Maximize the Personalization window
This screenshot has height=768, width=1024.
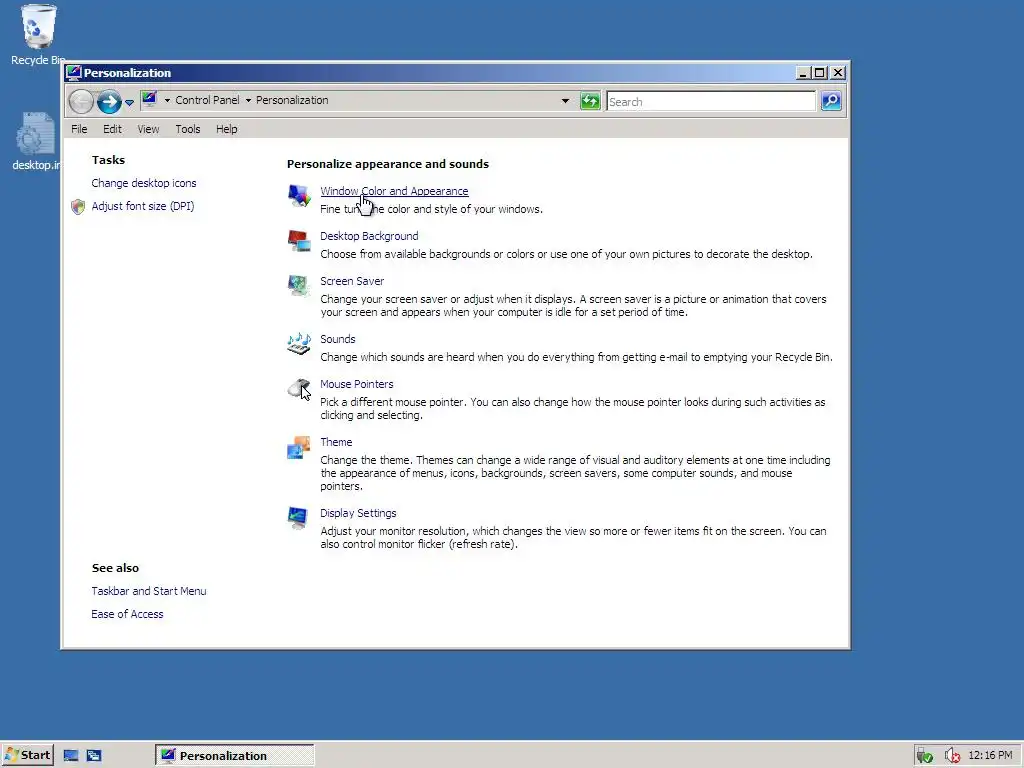point(820,73)
